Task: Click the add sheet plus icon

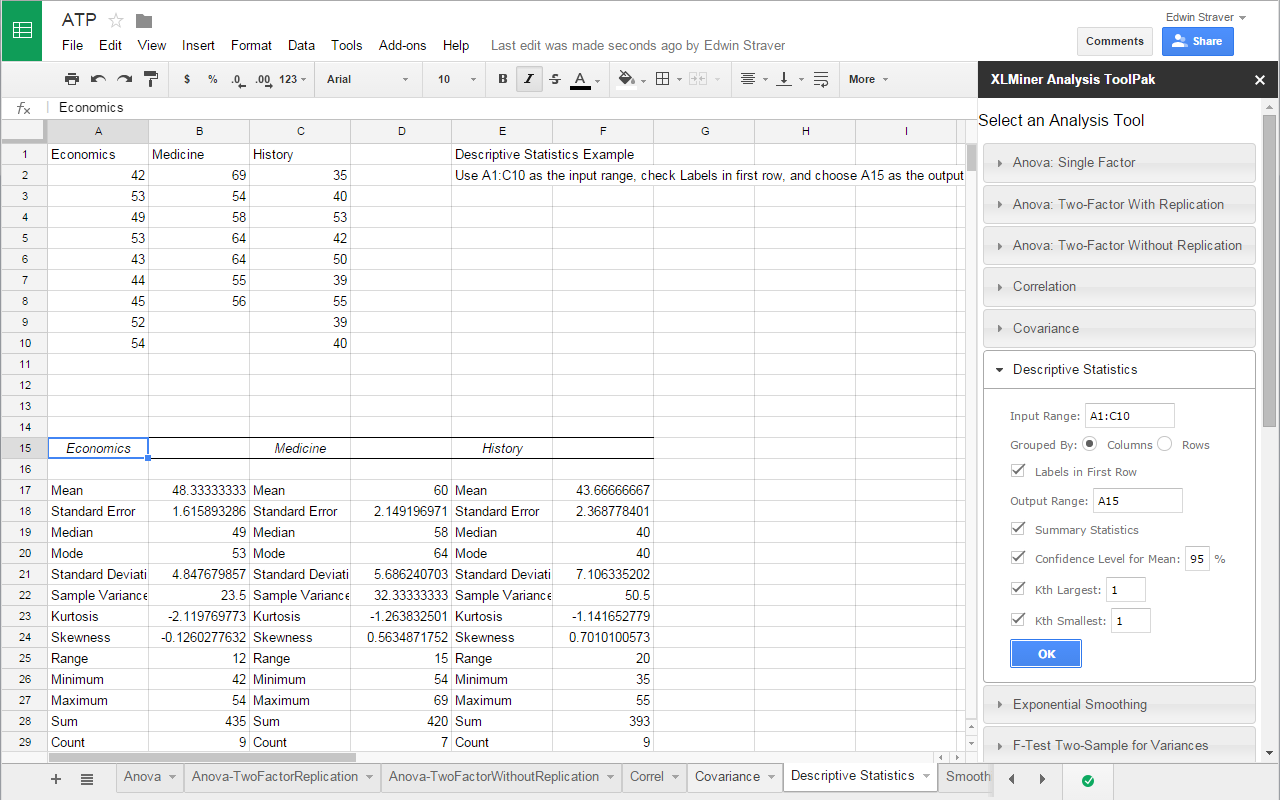Action: pyautogui.click(x=56, y=779)
